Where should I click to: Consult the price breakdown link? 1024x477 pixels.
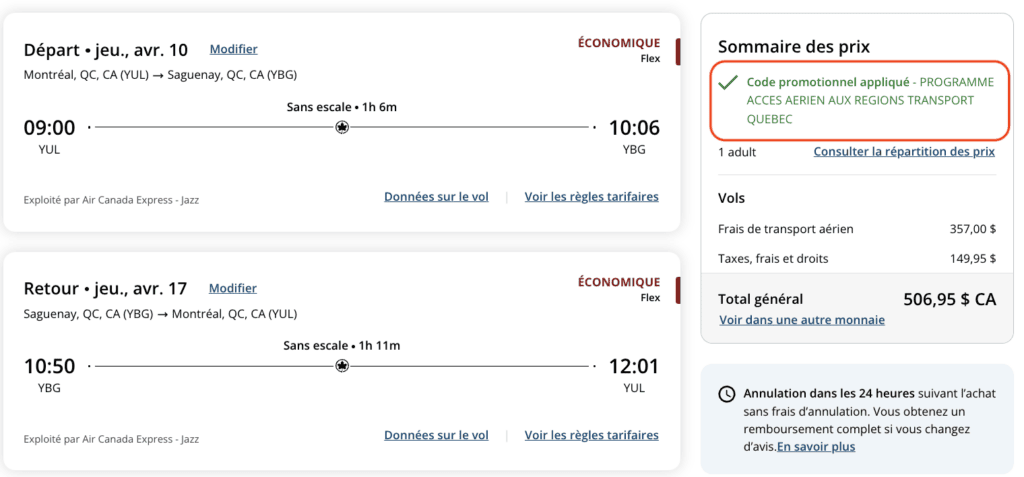904,152
